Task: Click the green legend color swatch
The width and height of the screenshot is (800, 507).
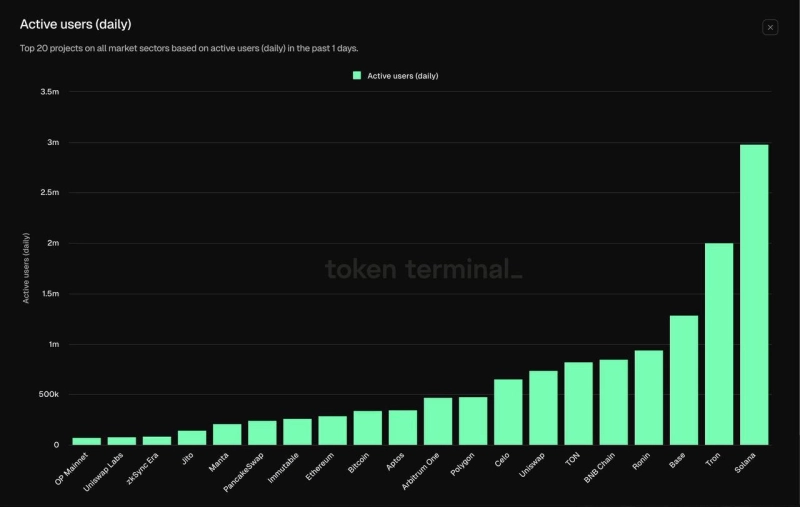Action: click(357, 76)
